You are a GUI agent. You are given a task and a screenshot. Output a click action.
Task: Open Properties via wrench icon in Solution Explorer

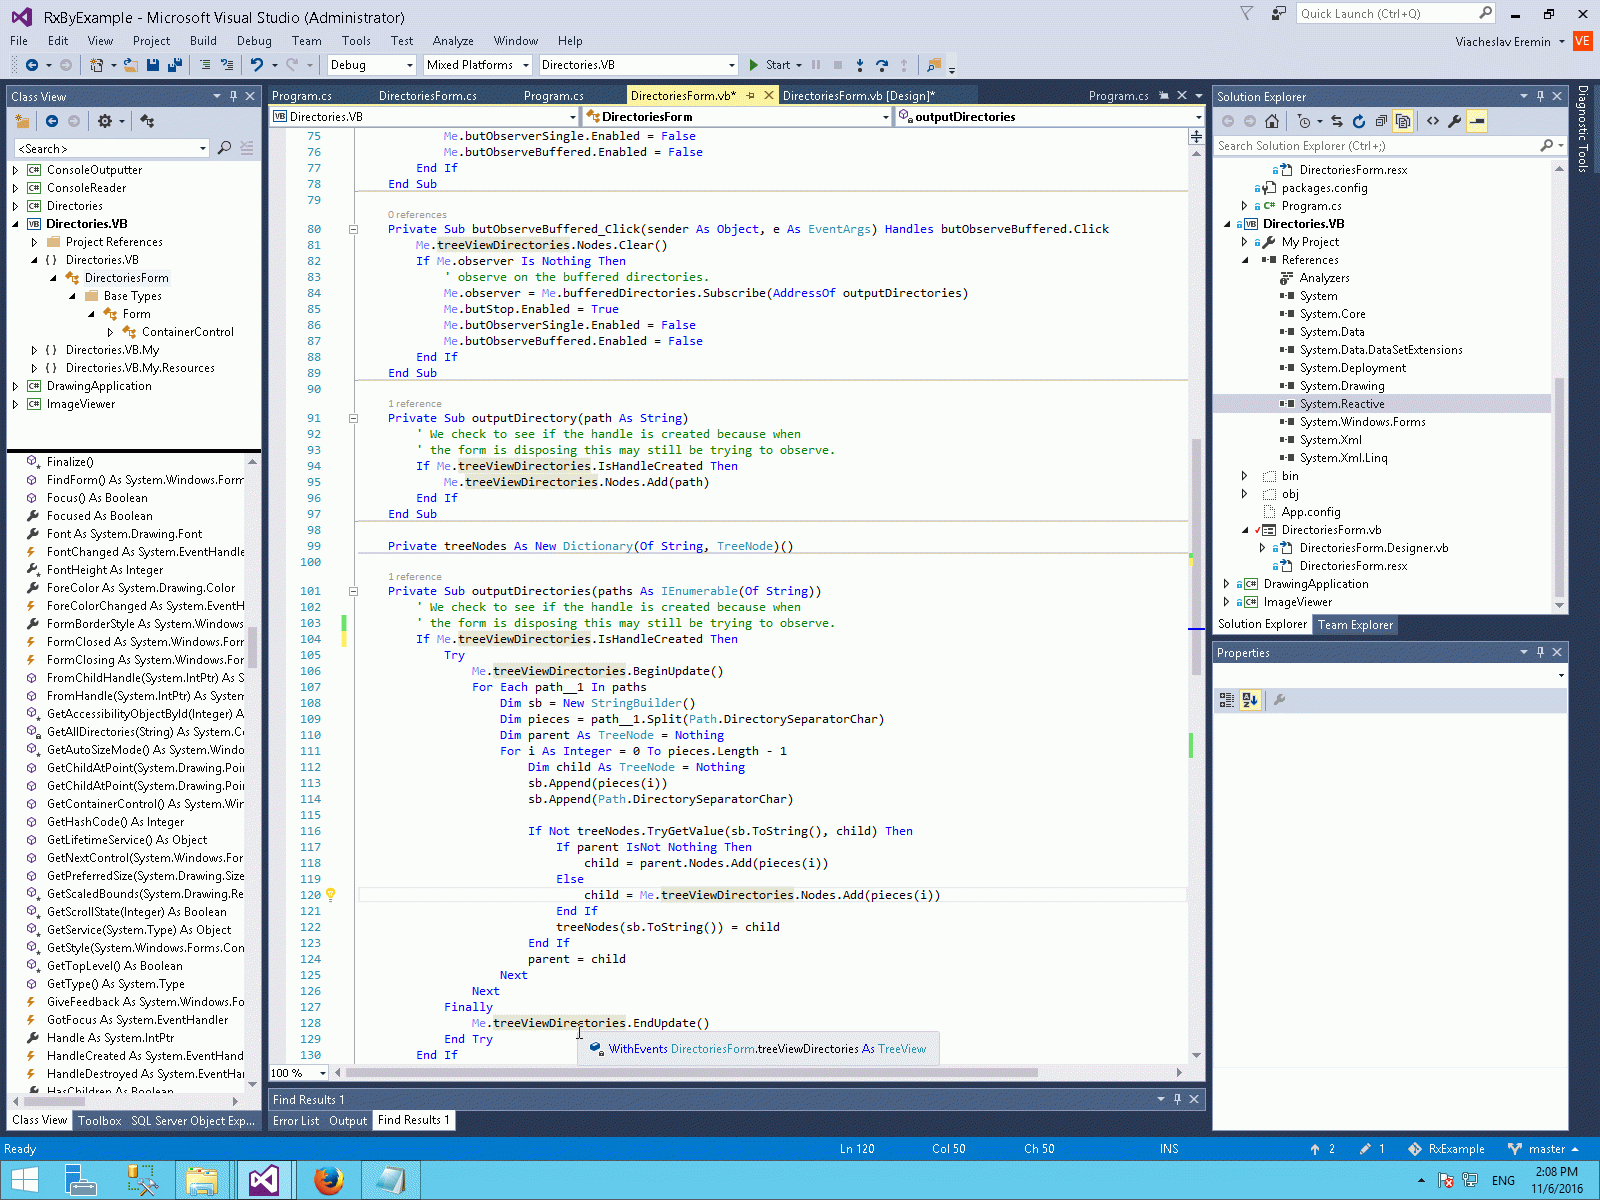1454,121
